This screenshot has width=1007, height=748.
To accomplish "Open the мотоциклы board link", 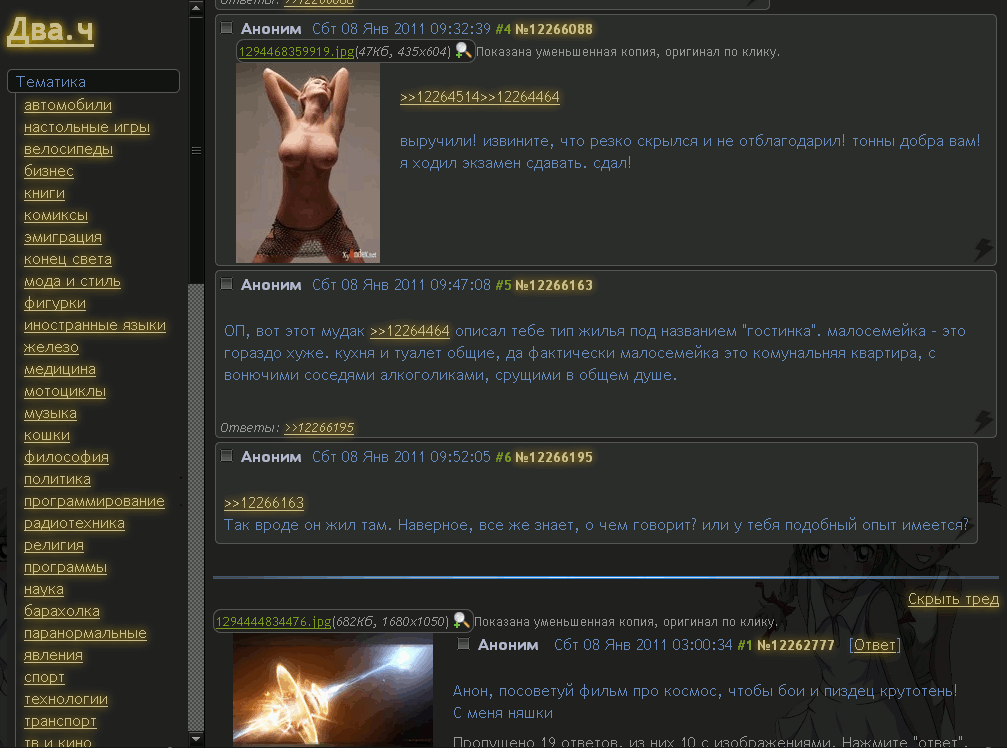I will click(x=65, y=391).
